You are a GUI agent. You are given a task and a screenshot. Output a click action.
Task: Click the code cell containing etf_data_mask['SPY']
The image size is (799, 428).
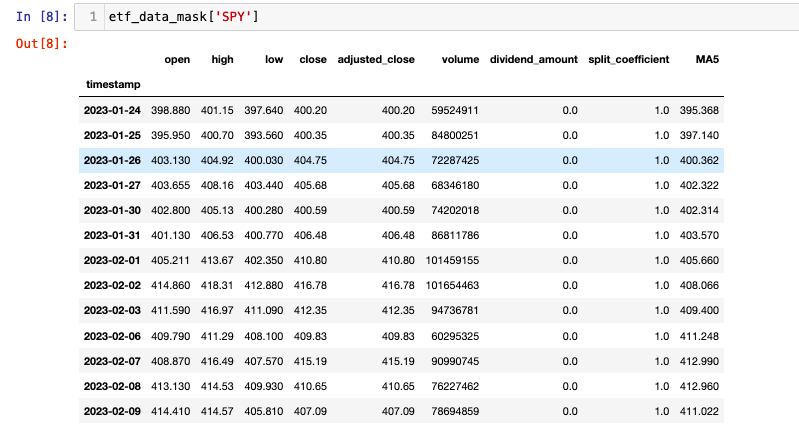[x=437, y=17]
